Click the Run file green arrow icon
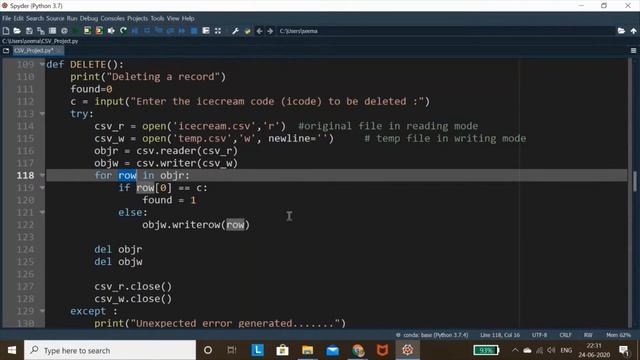 [76, 31]
